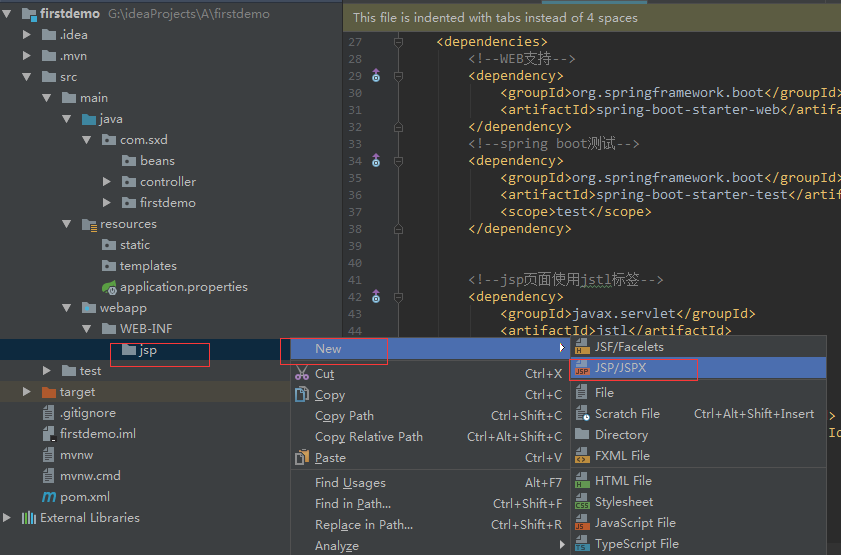Toggle fold marker at line 42 dependency

pos(399,297)
